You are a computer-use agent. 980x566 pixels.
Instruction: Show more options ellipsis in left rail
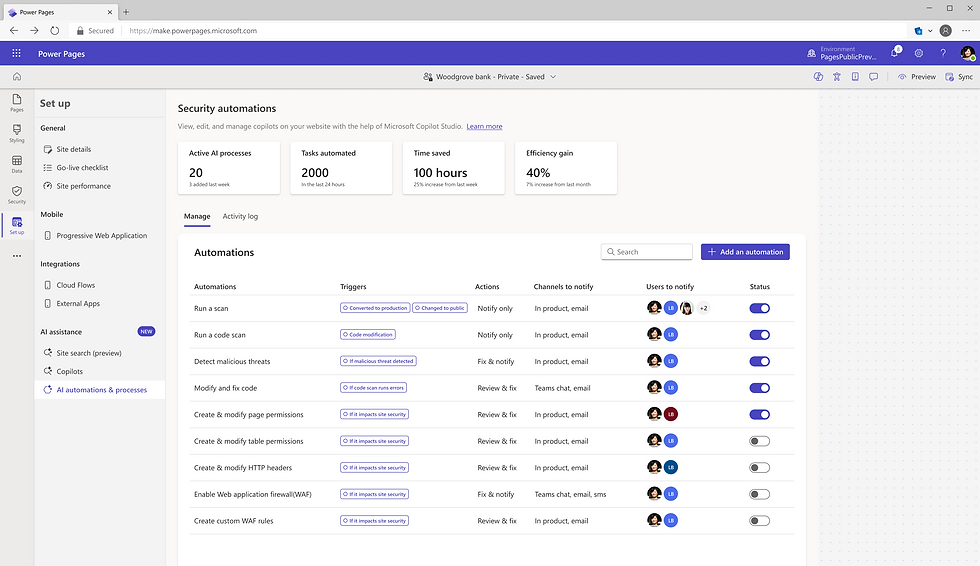(x=17, y=256)
